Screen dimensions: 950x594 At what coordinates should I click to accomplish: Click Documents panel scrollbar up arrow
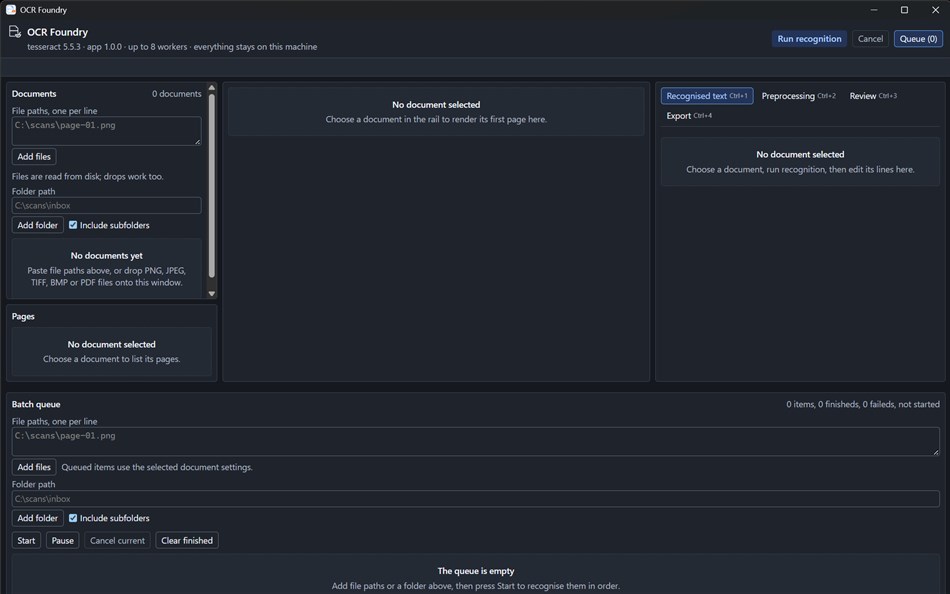[211, 88]
